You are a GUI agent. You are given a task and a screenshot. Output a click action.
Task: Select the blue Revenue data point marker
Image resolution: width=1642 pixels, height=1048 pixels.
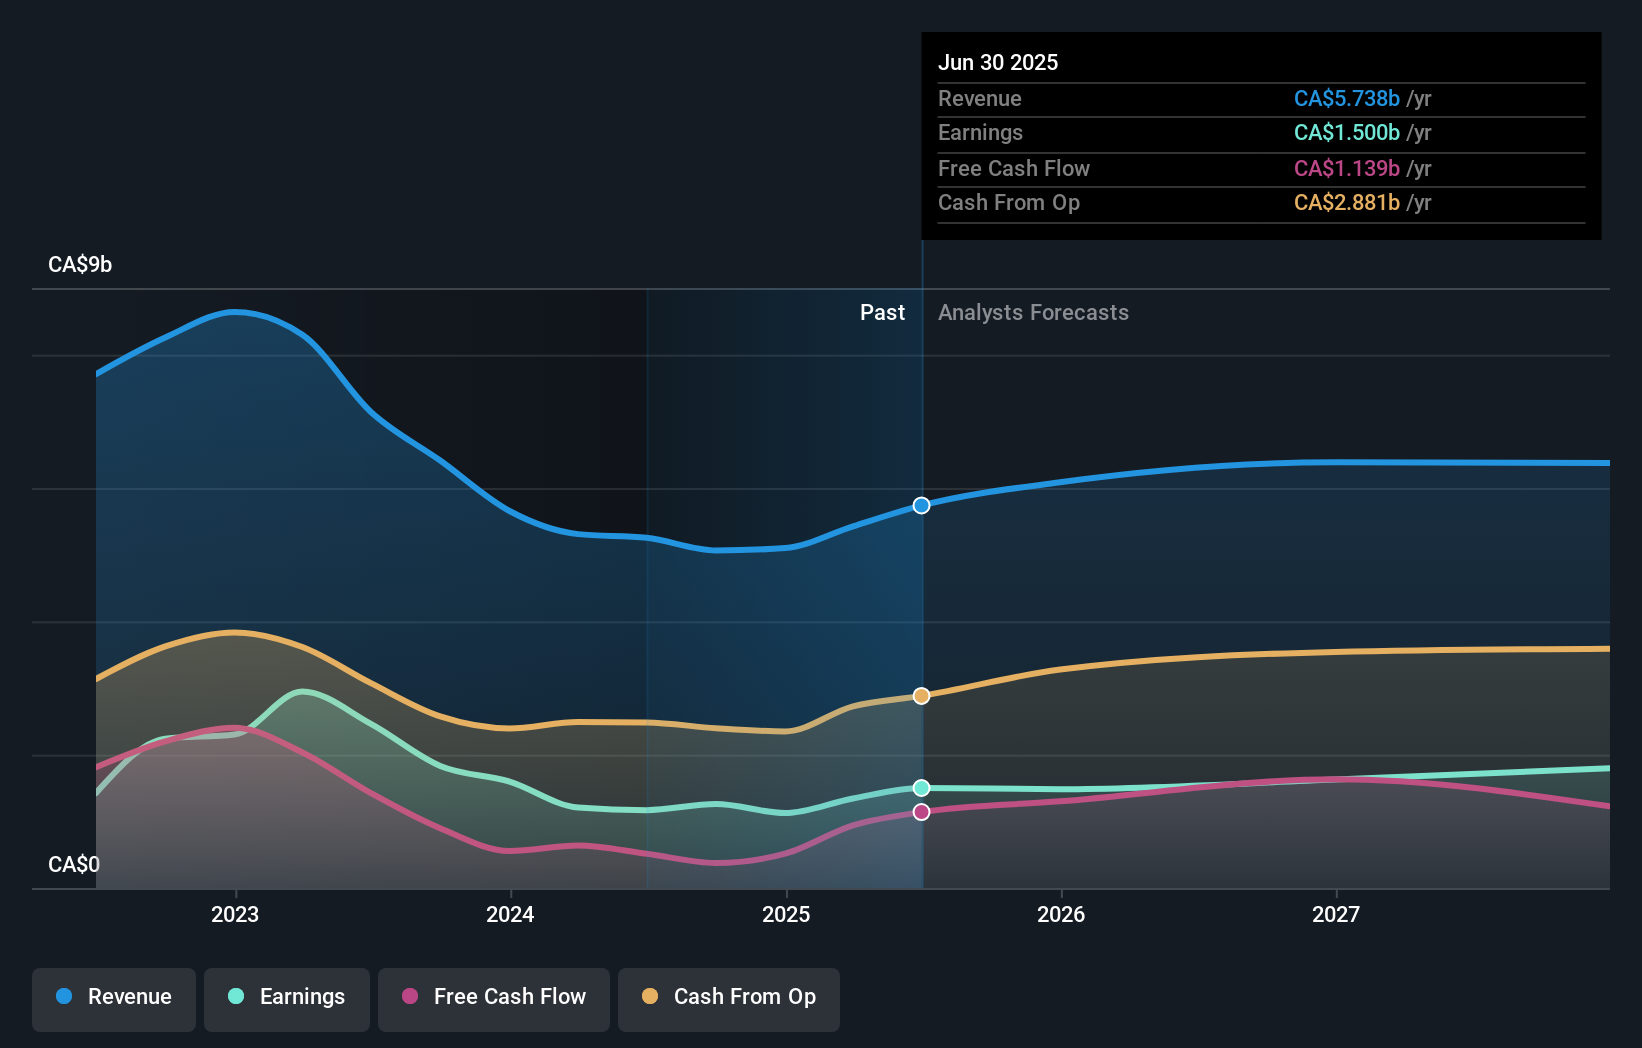click(x=920, y=505)
